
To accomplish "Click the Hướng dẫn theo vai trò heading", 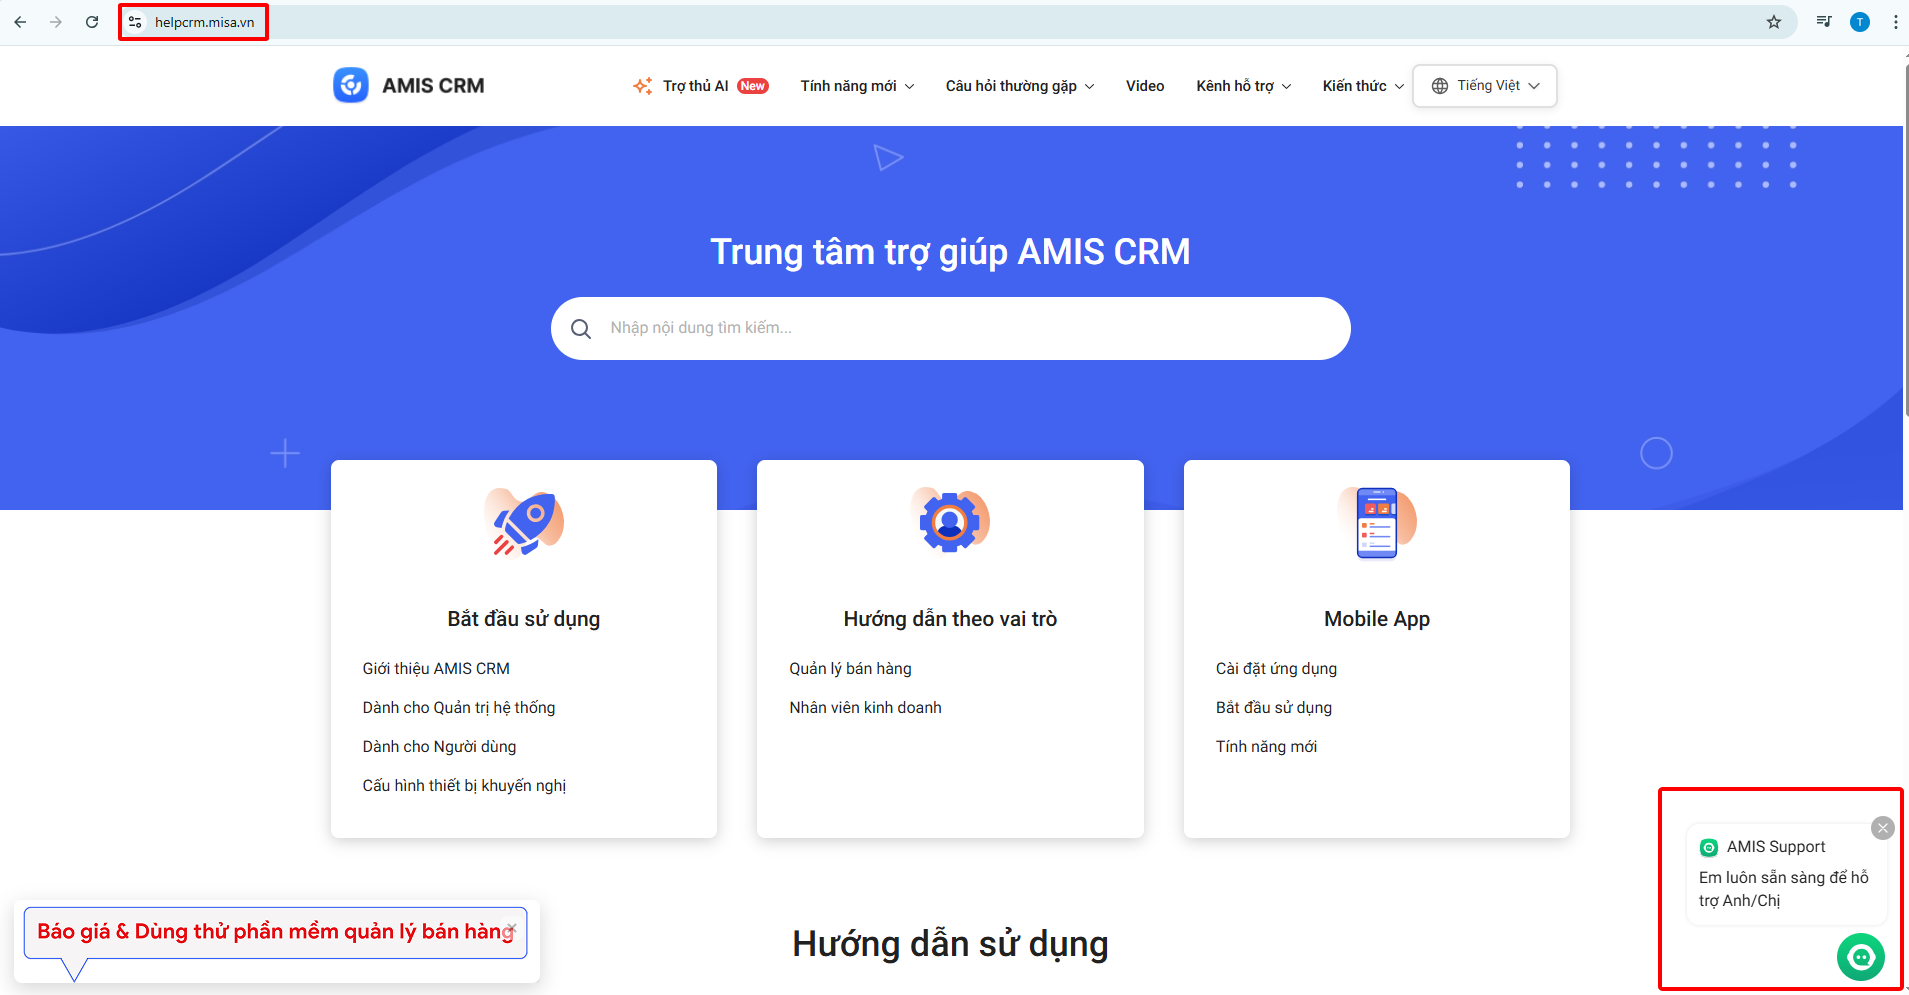I will pyautogui.click(x=950, y=619).
